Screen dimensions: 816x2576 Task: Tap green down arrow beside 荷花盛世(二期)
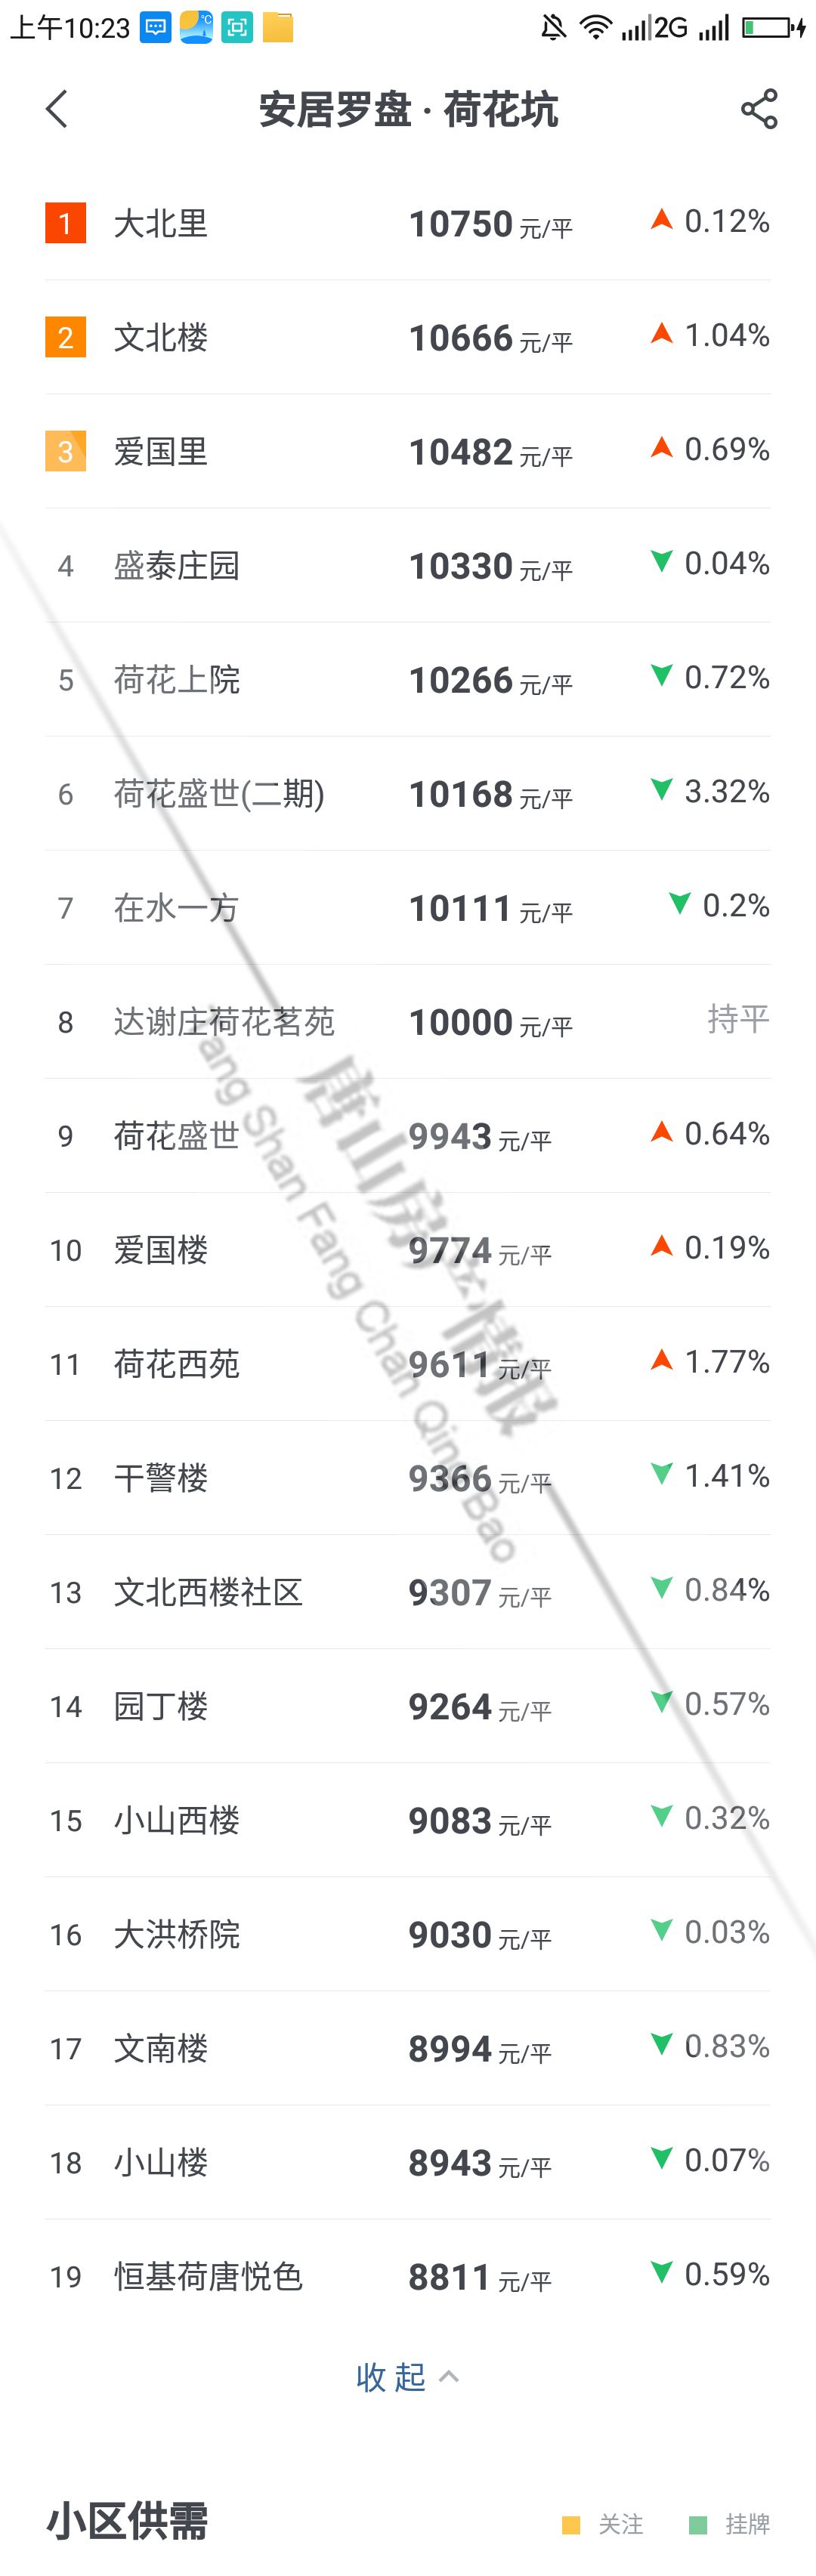pyautogui.click(x=661, y=790)
